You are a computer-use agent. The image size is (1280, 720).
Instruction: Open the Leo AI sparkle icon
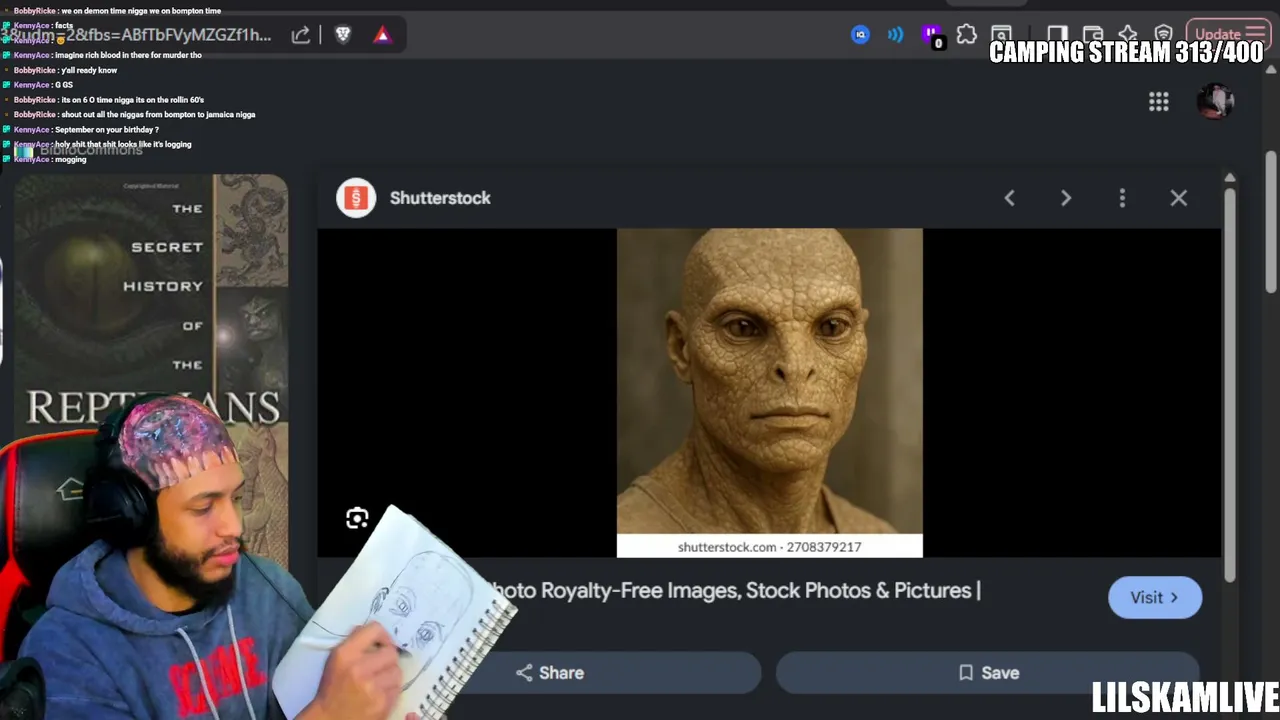point(1128,35)
